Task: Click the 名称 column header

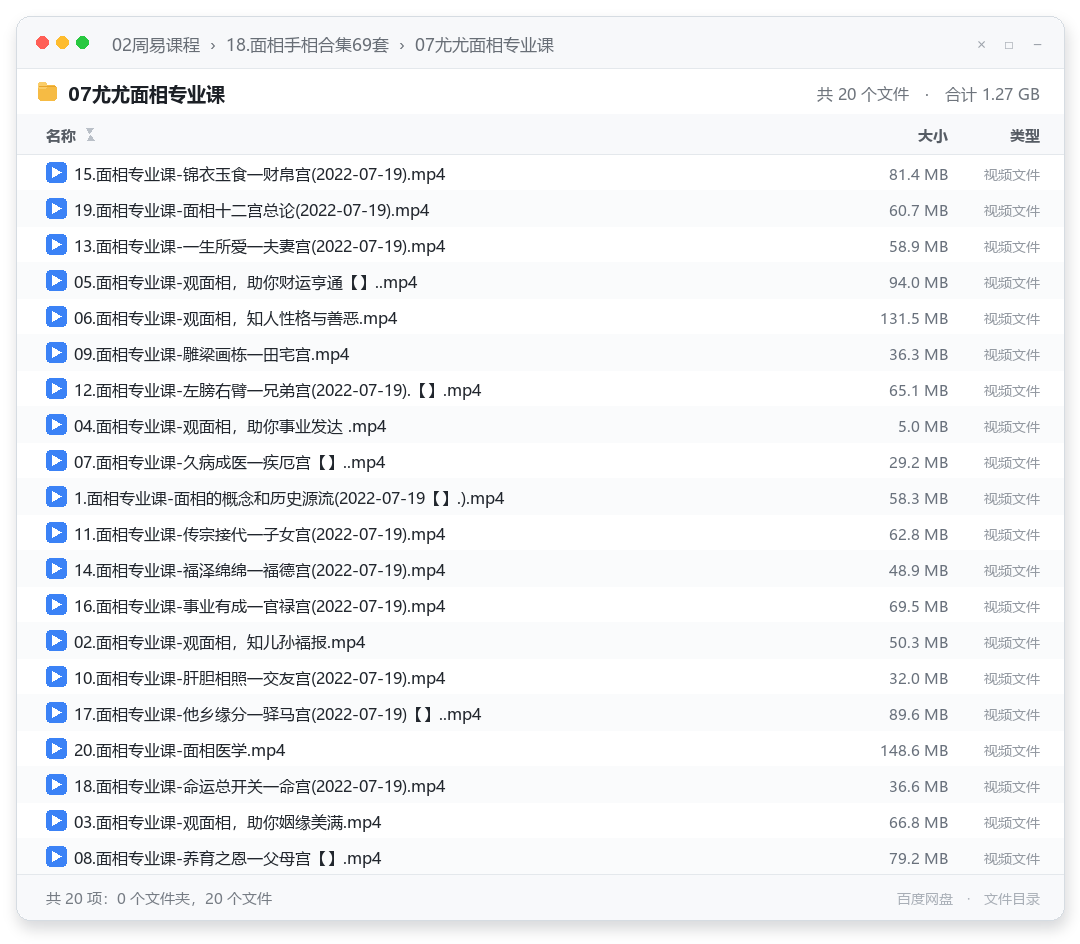Action: coord(61,136)
